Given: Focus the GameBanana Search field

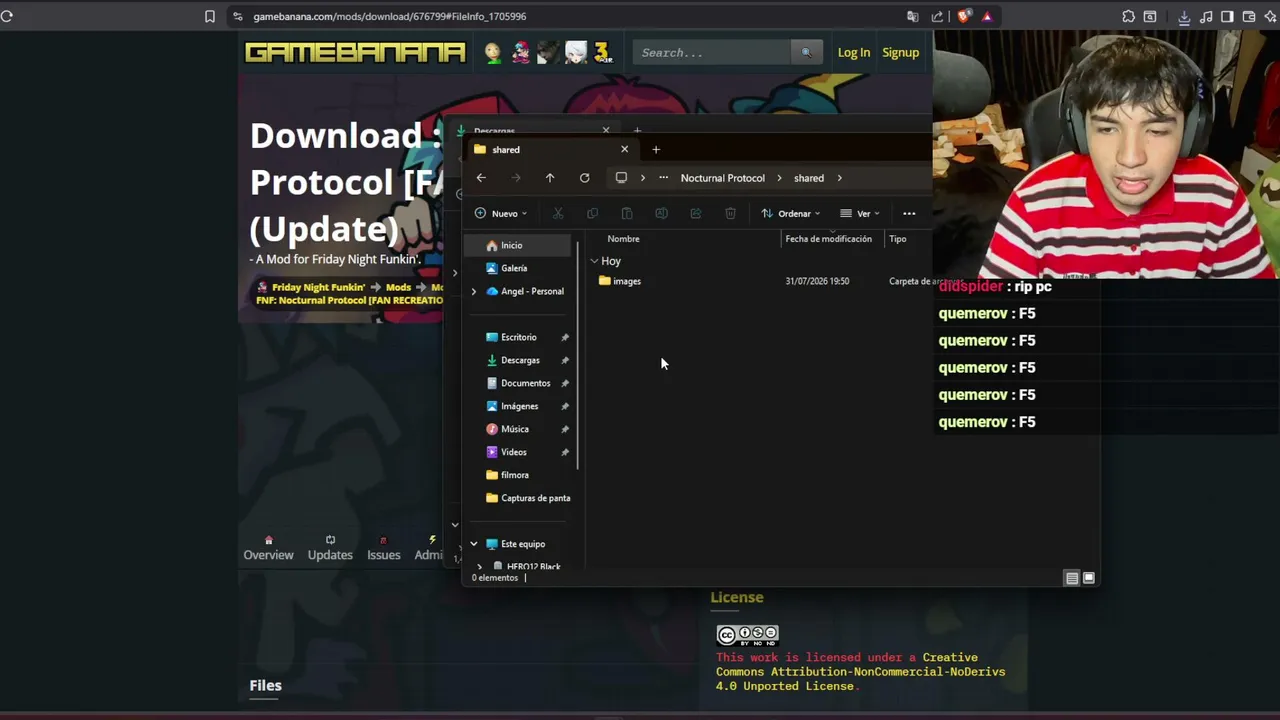Looking at the screenshot, I should [712, 53].
